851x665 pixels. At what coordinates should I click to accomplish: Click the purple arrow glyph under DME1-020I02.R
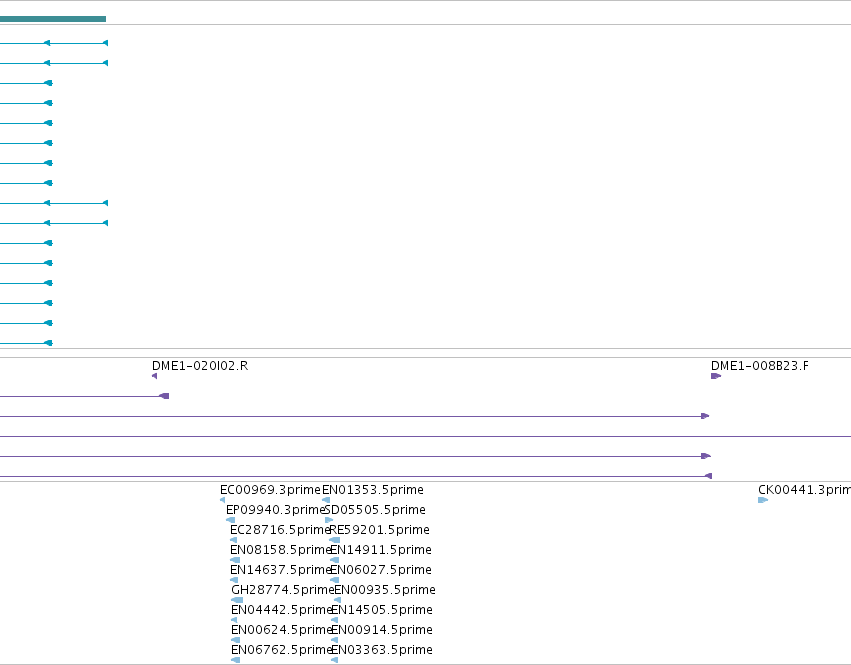click(x=155, y=376)
